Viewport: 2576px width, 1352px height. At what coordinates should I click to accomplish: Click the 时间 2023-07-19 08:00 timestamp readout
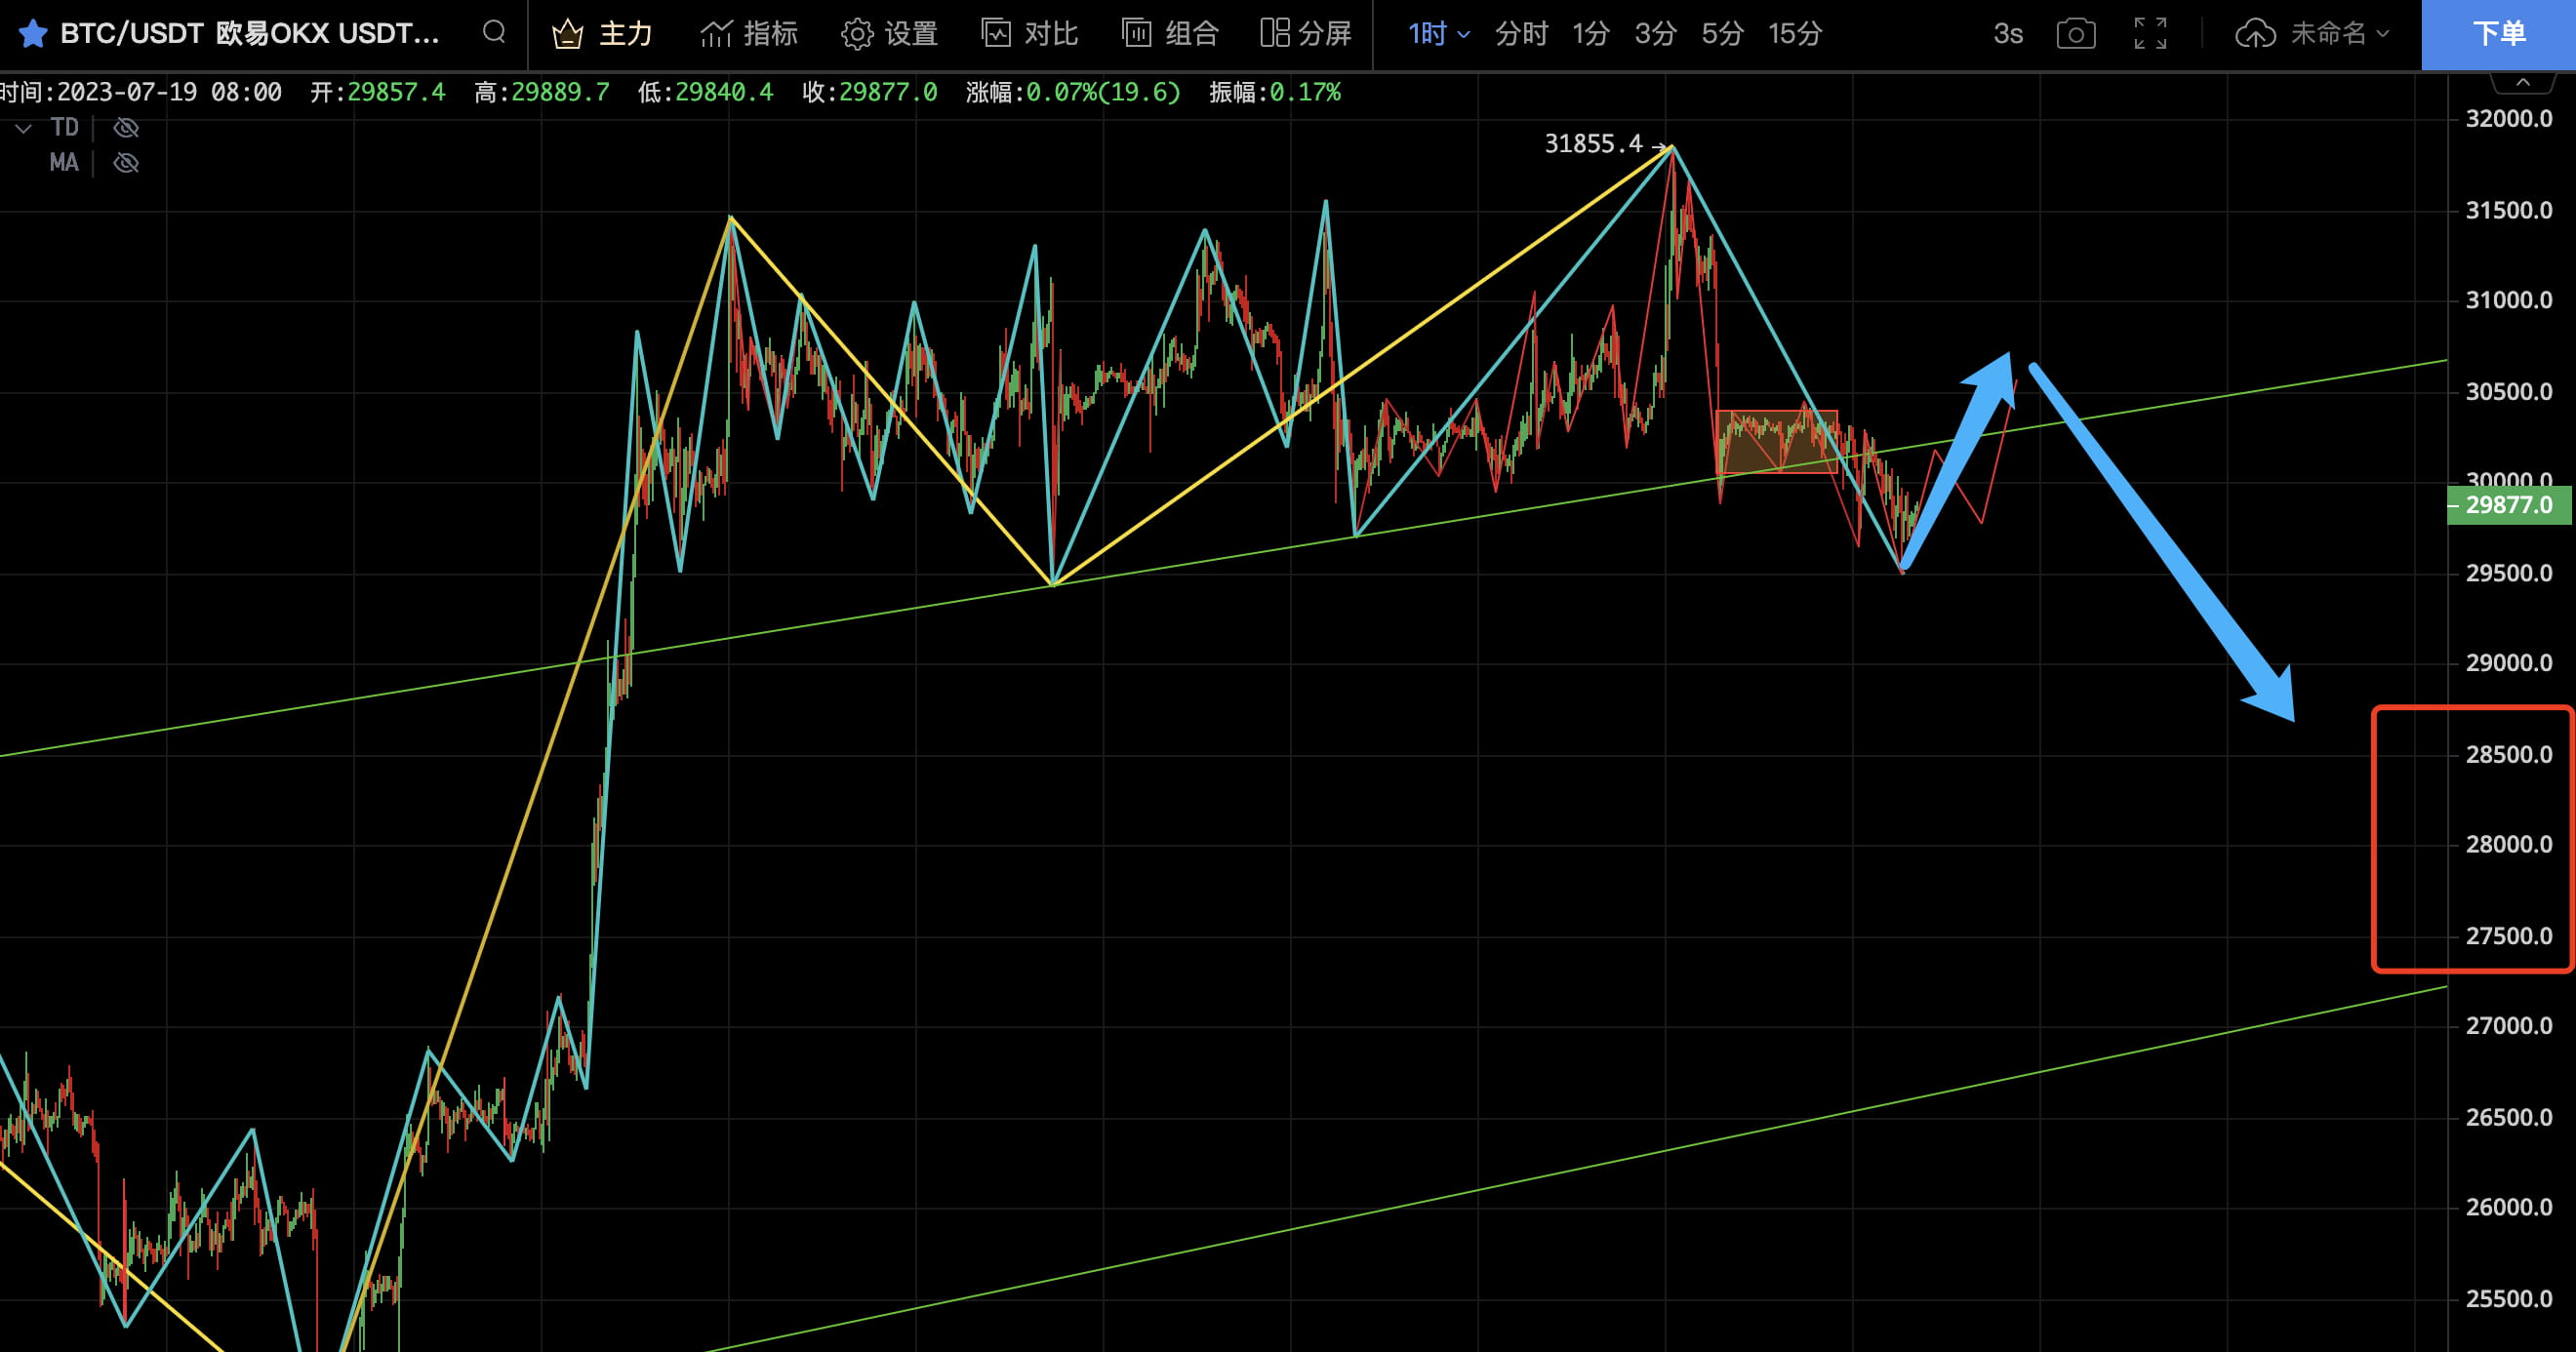click(x=141, y=93)
